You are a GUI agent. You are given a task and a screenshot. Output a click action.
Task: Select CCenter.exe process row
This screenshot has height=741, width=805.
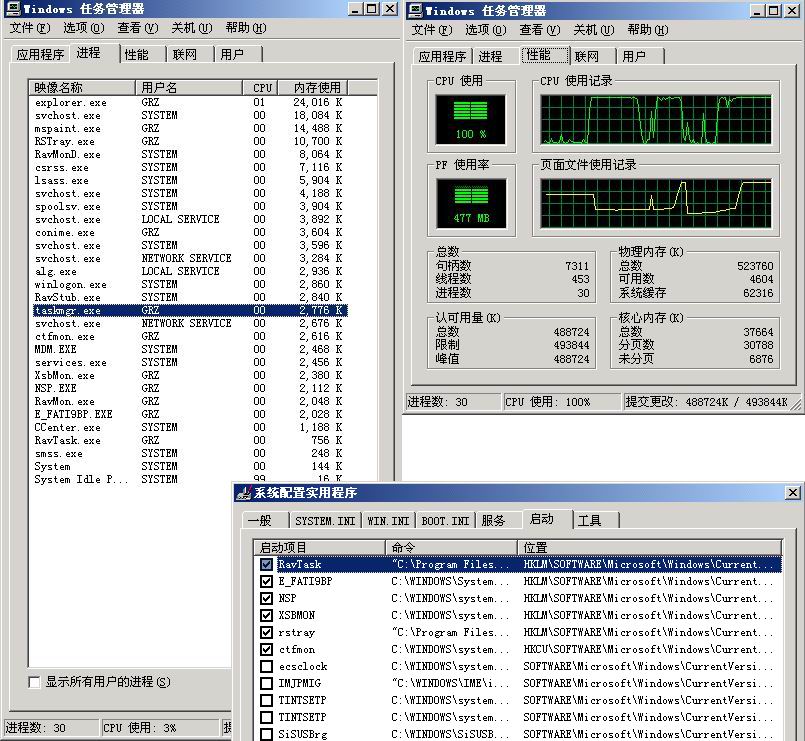(x=190, y=427)
